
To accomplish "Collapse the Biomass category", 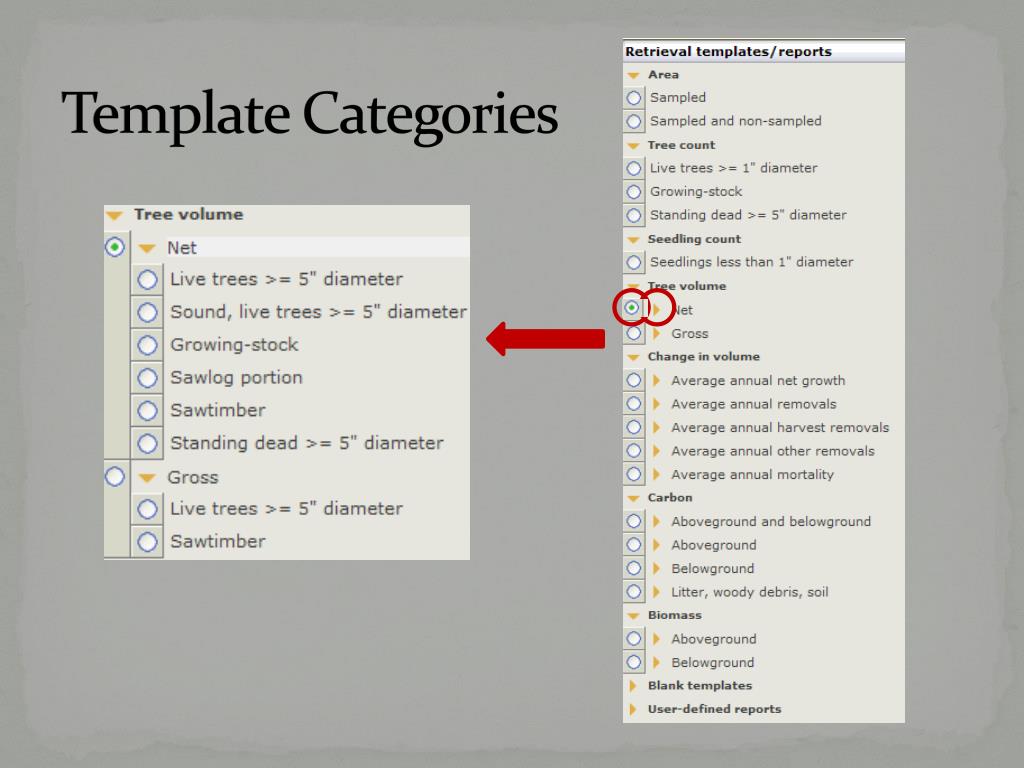I will (x=633, y=616).
